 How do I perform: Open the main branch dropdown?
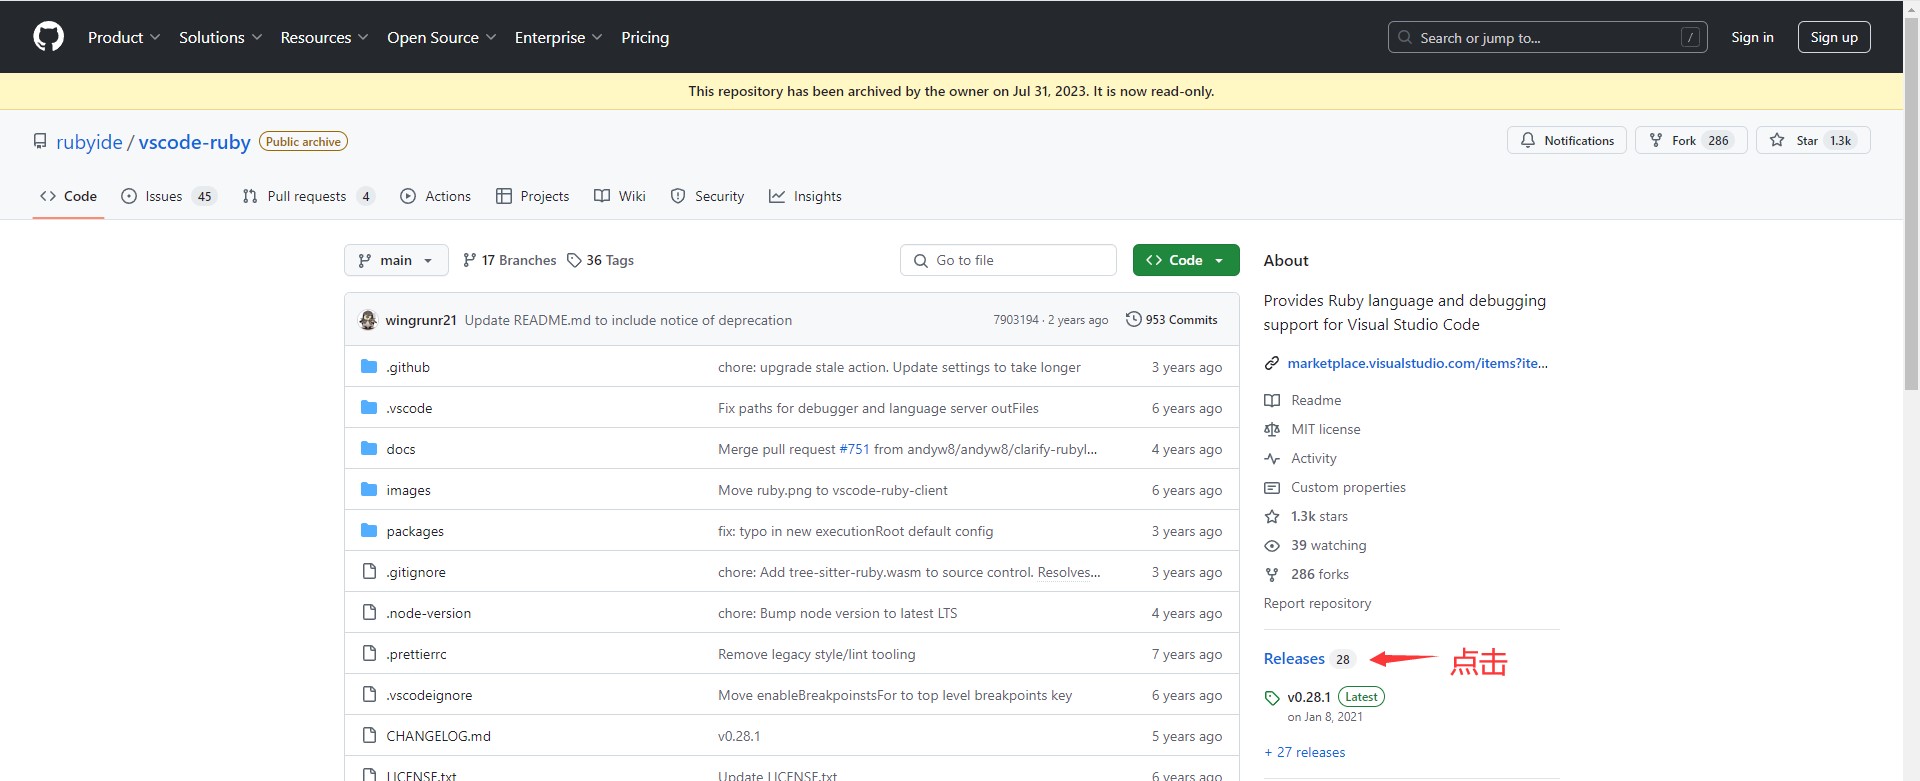pos(396,260)
